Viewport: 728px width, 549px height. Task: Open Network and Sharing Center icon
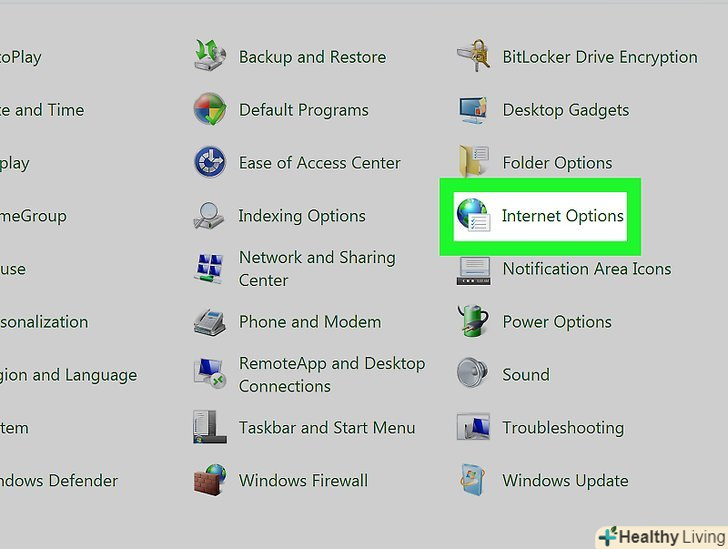tap(209, 268)
